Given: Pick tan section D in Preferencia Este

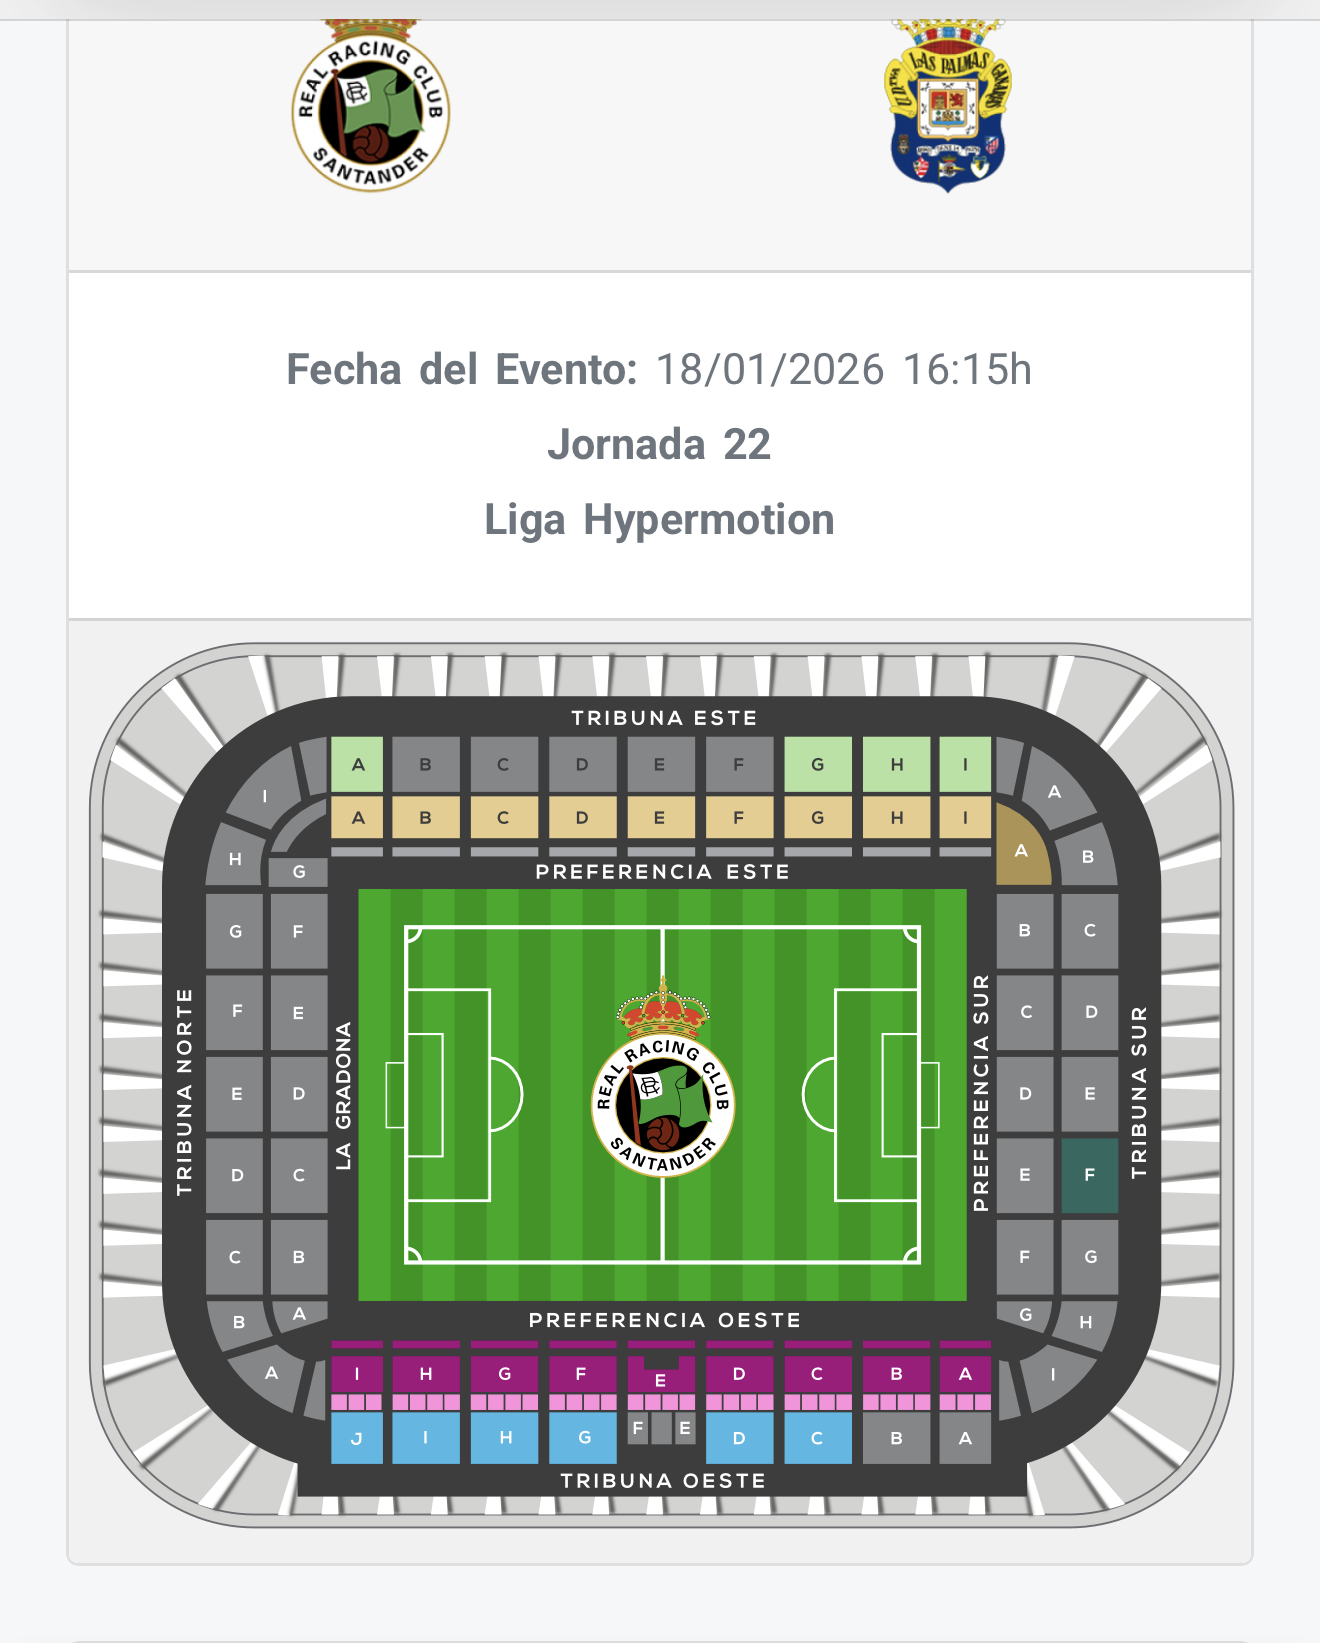Looking at the screenshot, I should 581,817.
